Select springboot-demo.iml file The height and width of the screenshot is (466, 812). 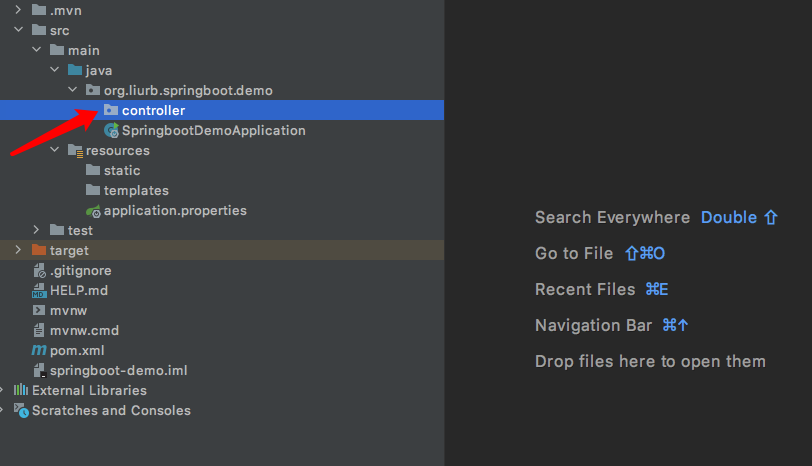point(222,371)
